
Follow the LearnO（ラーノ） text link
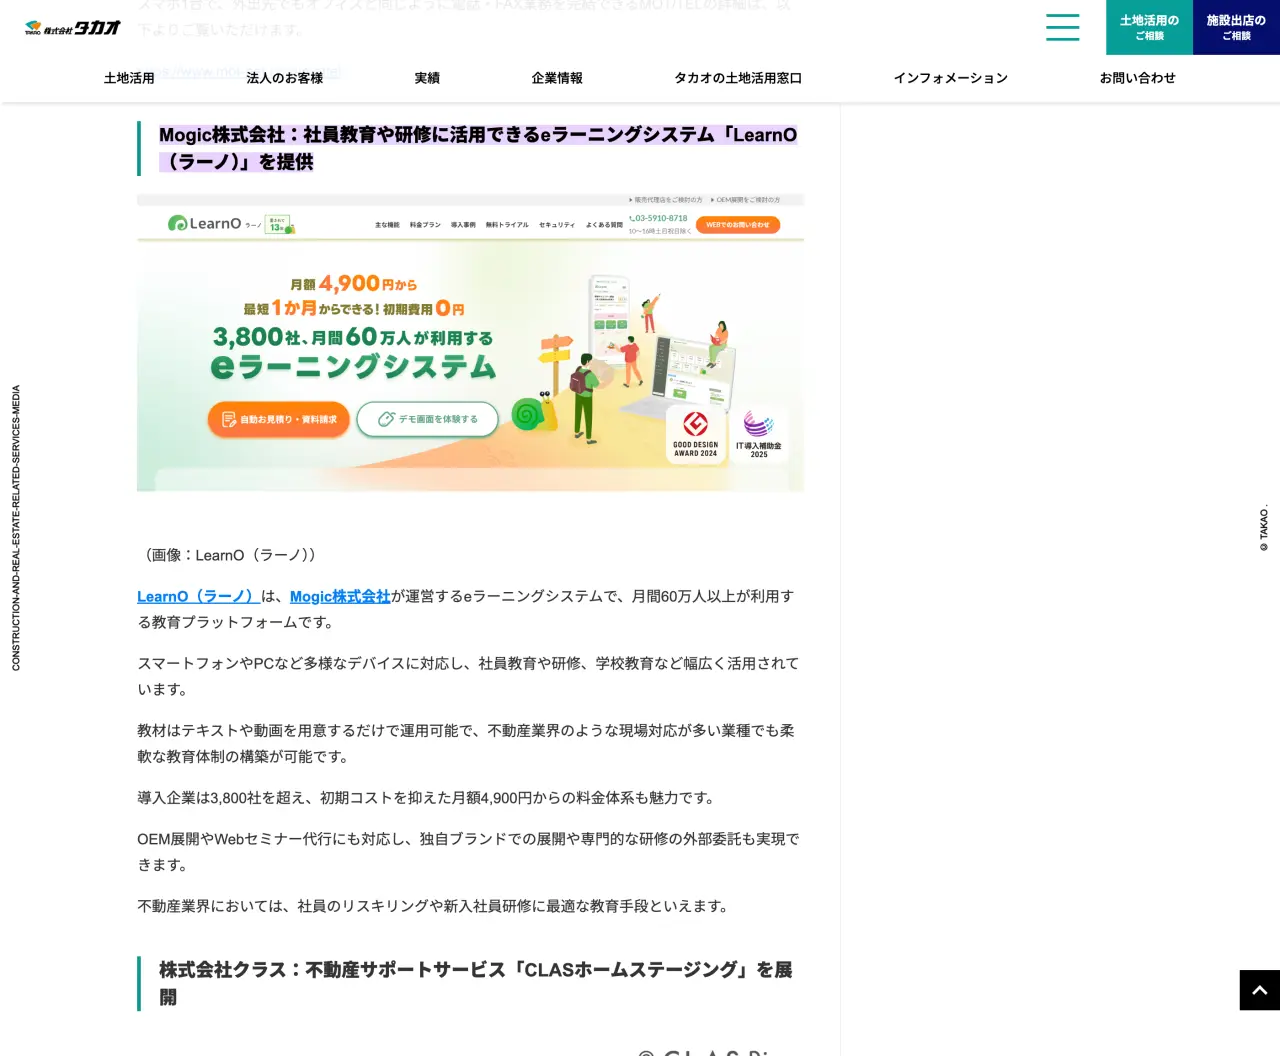[x=198, y=596]
